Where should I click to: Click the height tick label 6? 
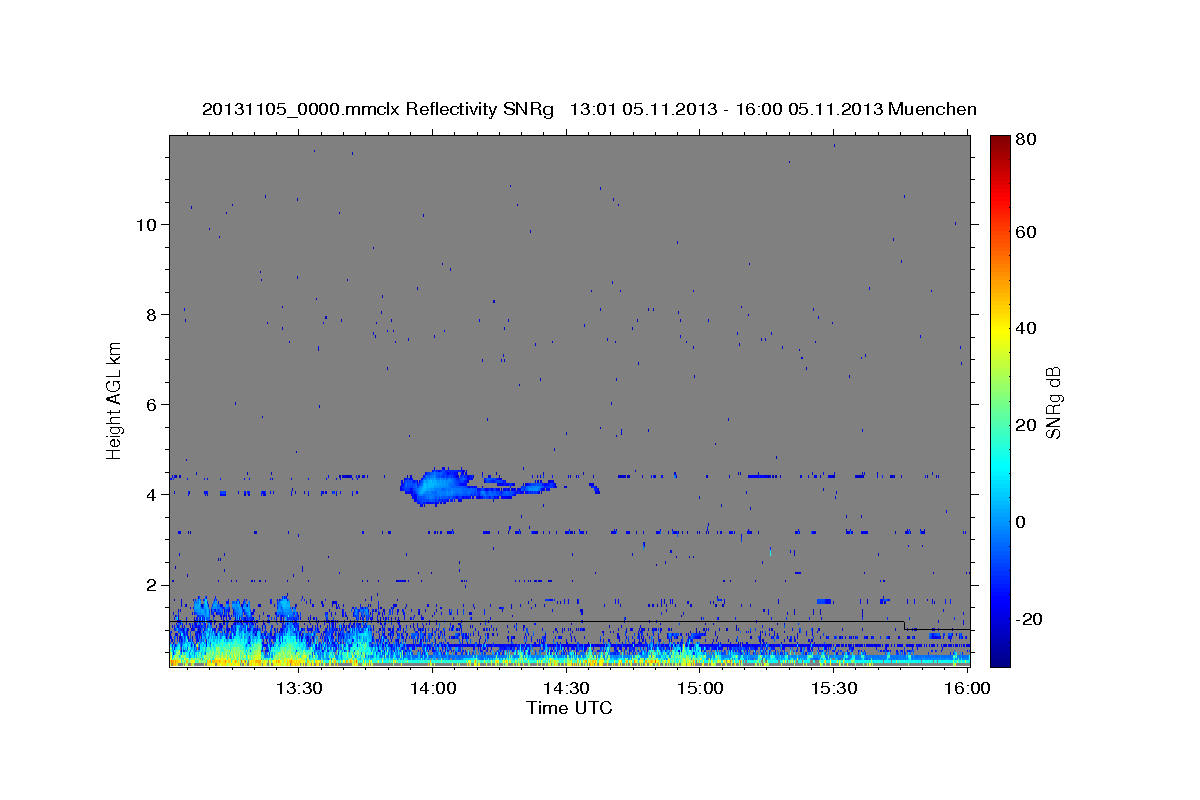[152, 404]
